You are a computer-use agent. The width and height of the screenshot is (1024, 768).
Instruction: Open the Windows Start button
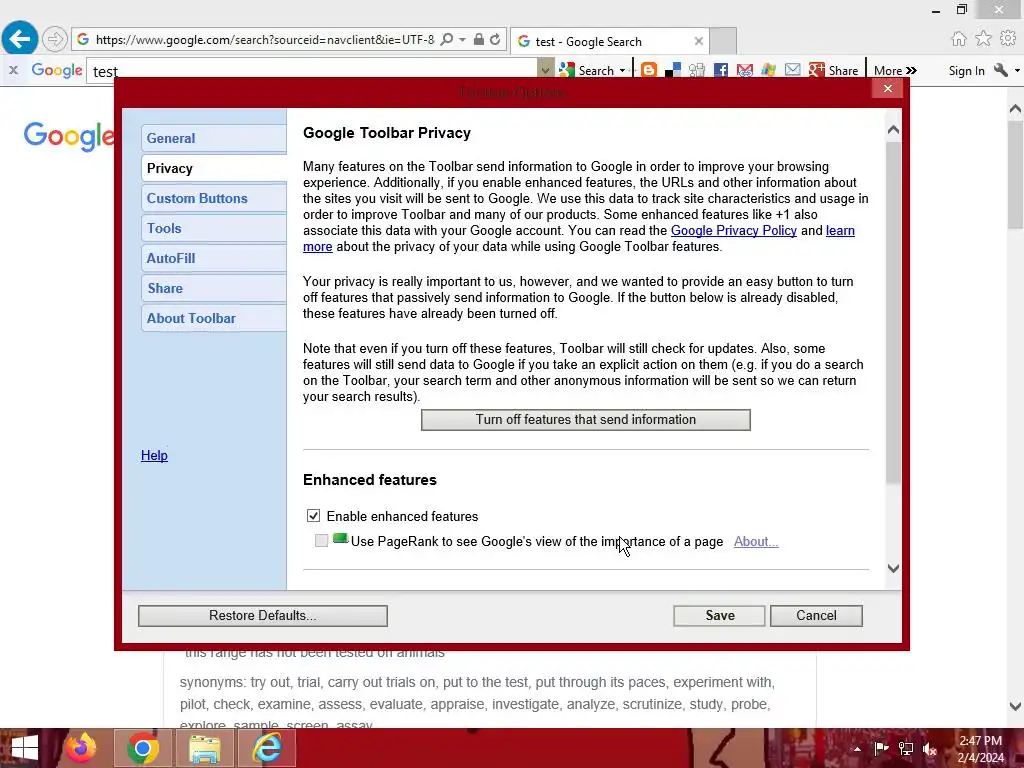[25, 748]
